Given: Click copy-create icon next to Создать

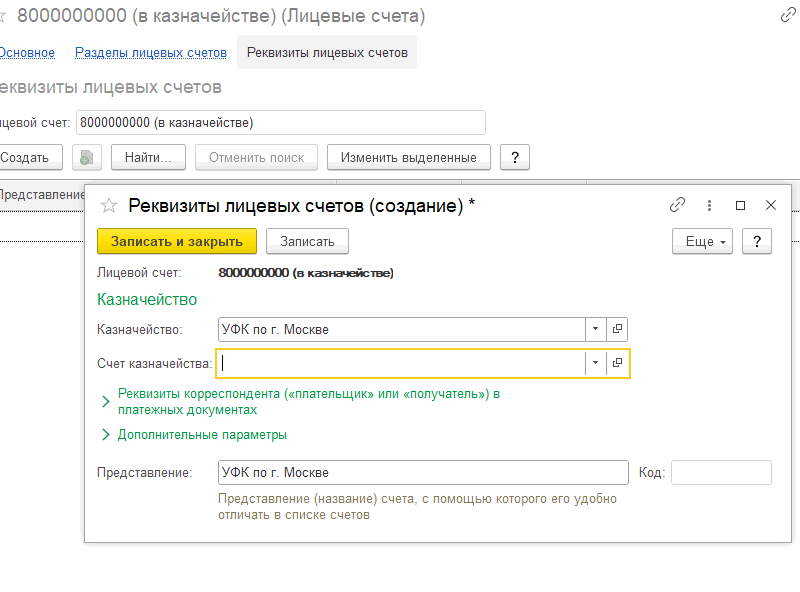Looking at the screenshot, I should [x=87, y=157].
